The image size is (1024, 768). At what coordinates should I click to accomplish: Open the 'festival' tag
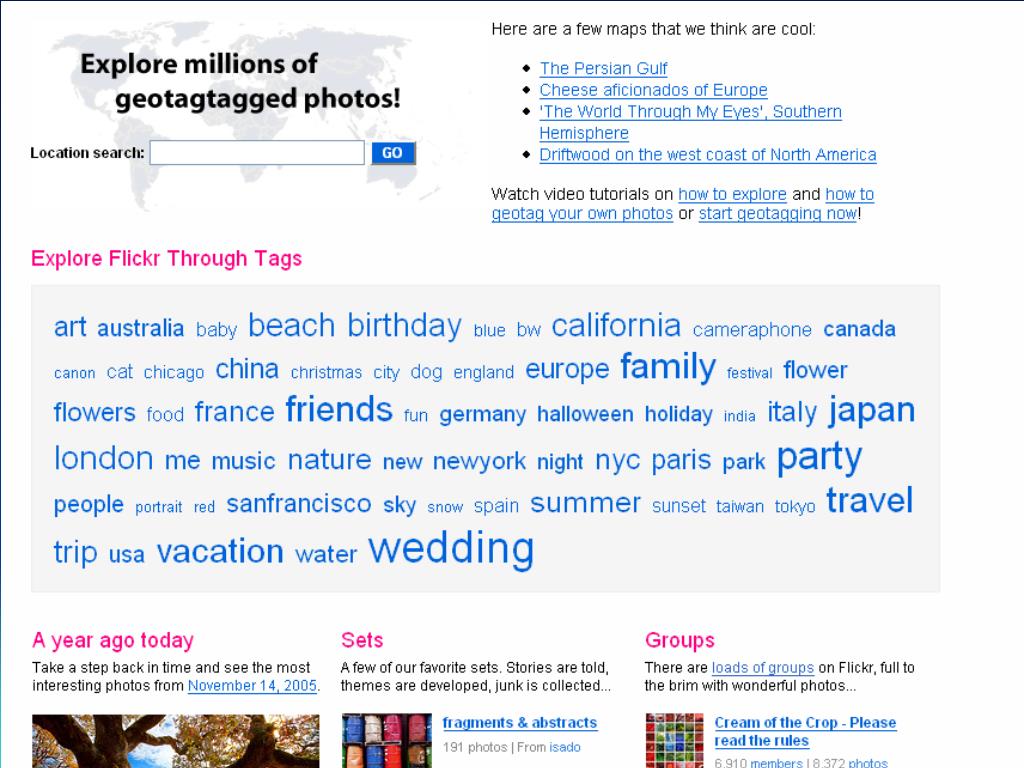point(749,373)
